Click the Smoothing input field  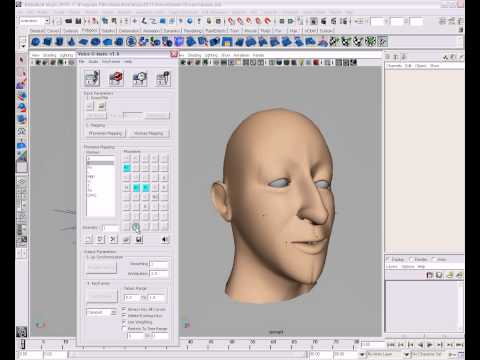coord(159,264)
